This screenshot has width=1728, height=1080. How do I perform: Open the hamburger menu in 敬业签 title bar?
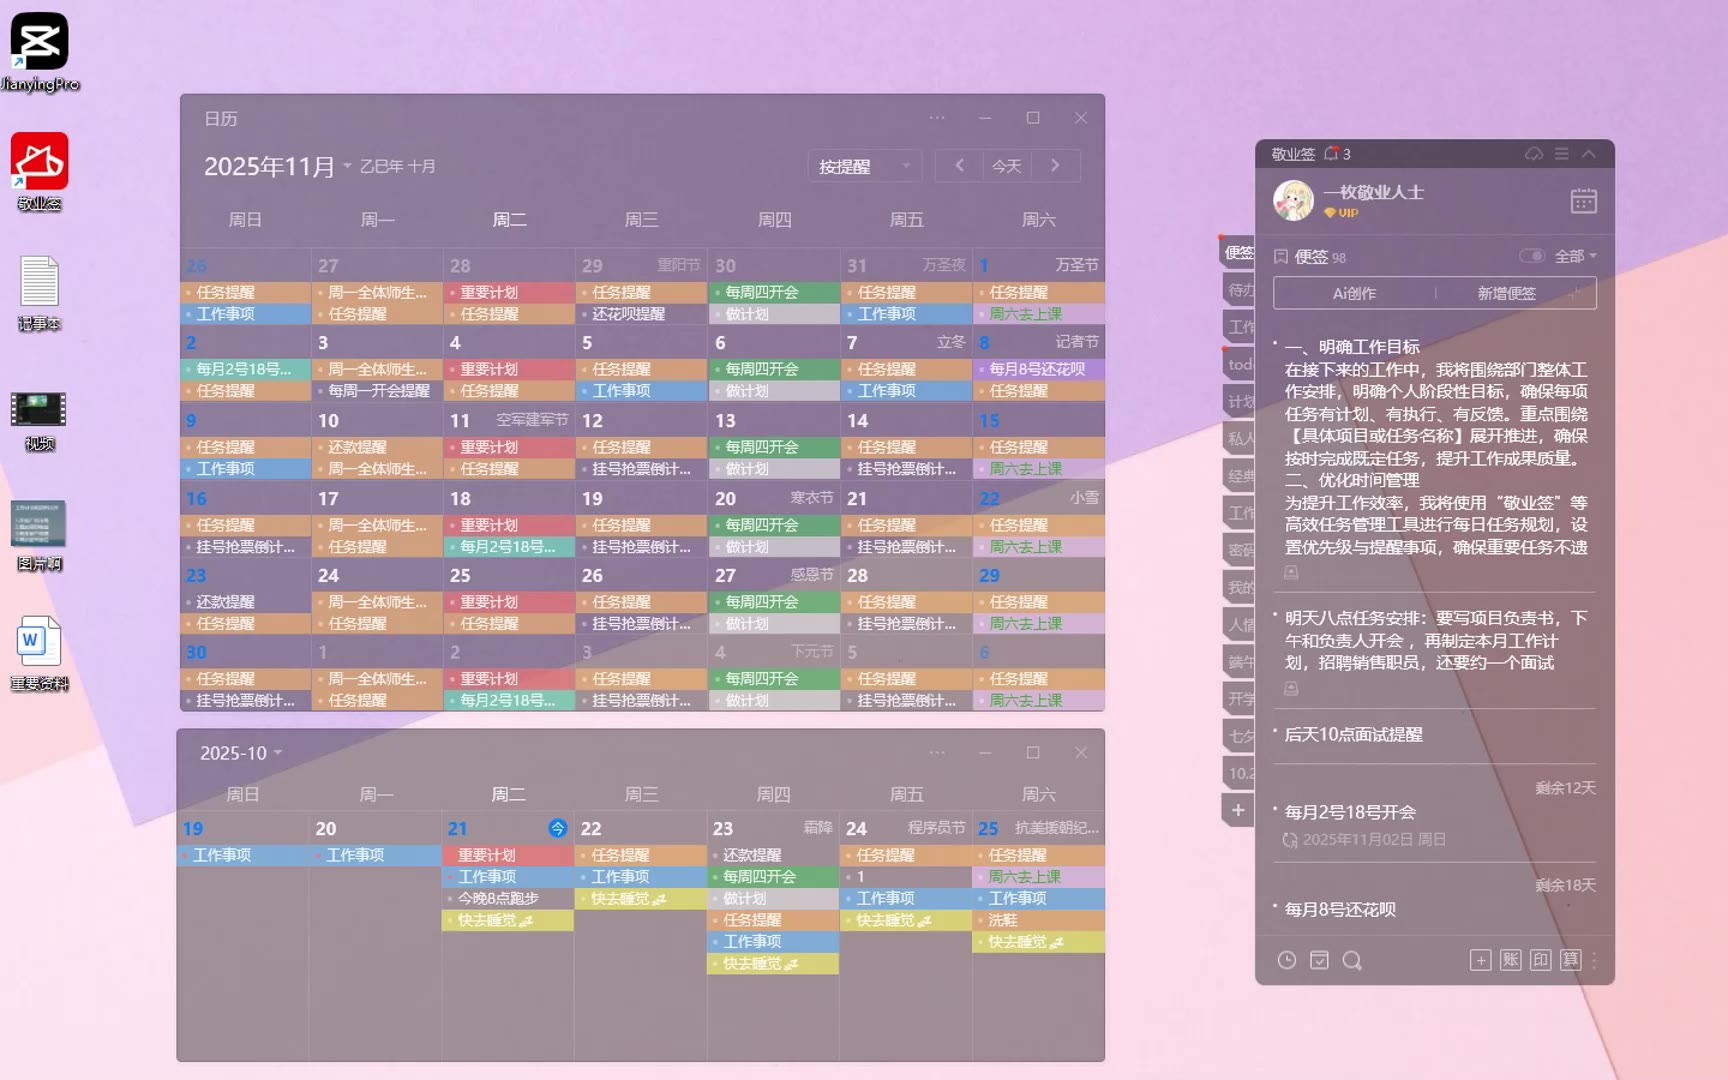pyautogui.click(x=1561, y=154)
